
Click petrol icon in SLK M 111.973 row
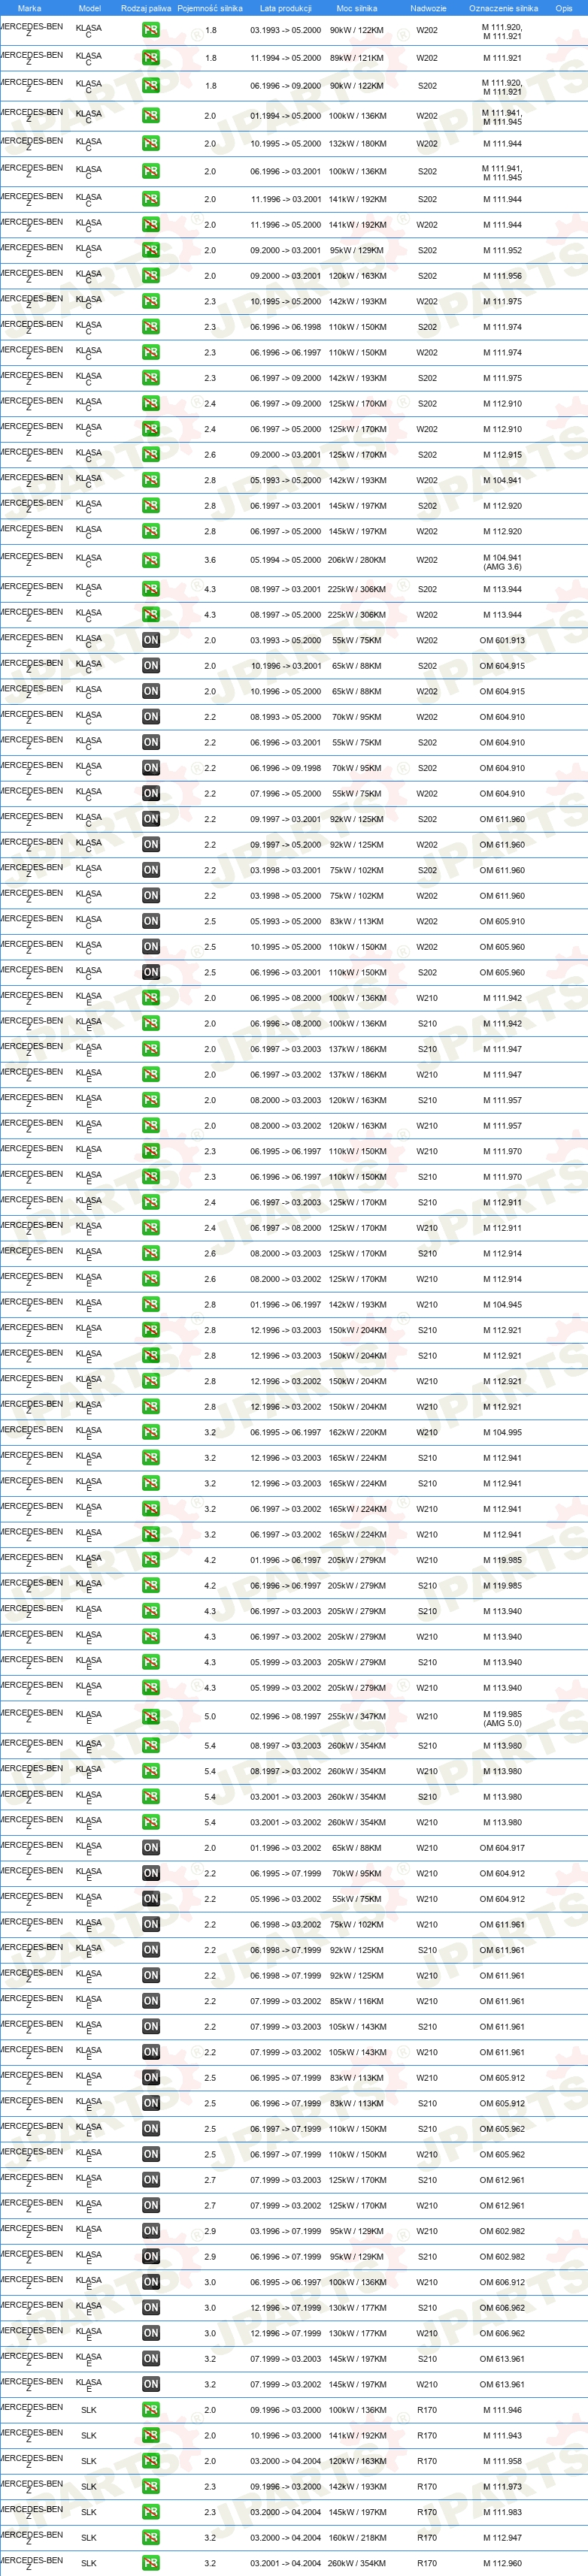pyautogui.click(x=151, y=2487)
